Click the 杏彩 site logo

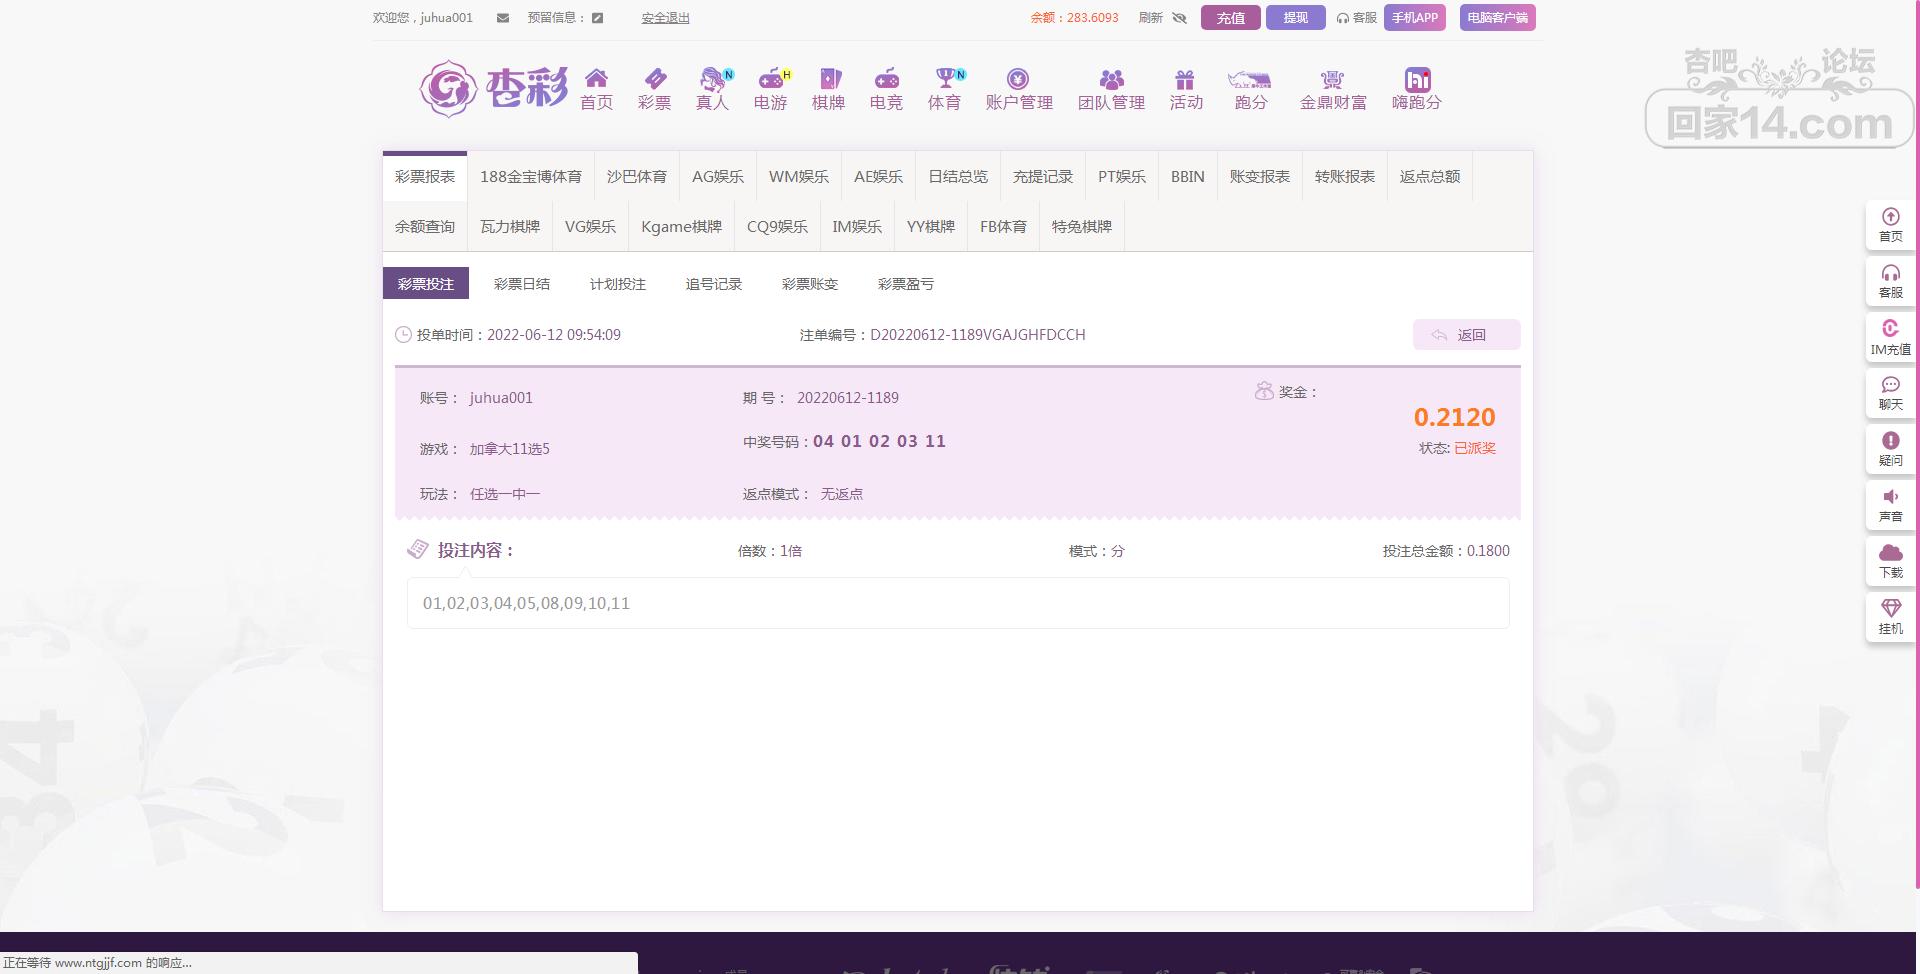(494, 88)
